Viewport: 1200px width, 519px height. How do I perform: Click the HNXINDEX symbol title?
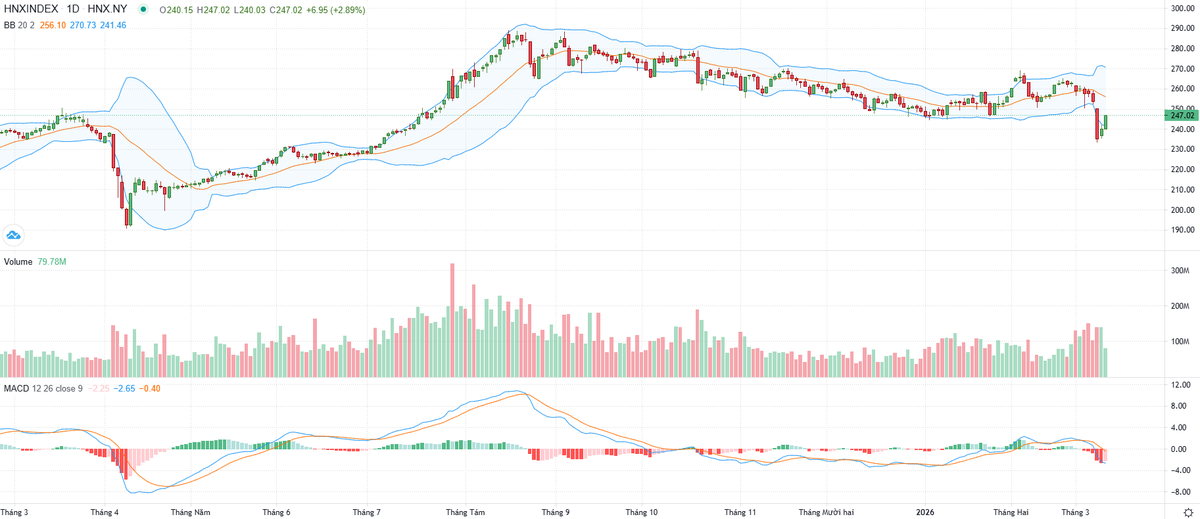coord(31,9)
